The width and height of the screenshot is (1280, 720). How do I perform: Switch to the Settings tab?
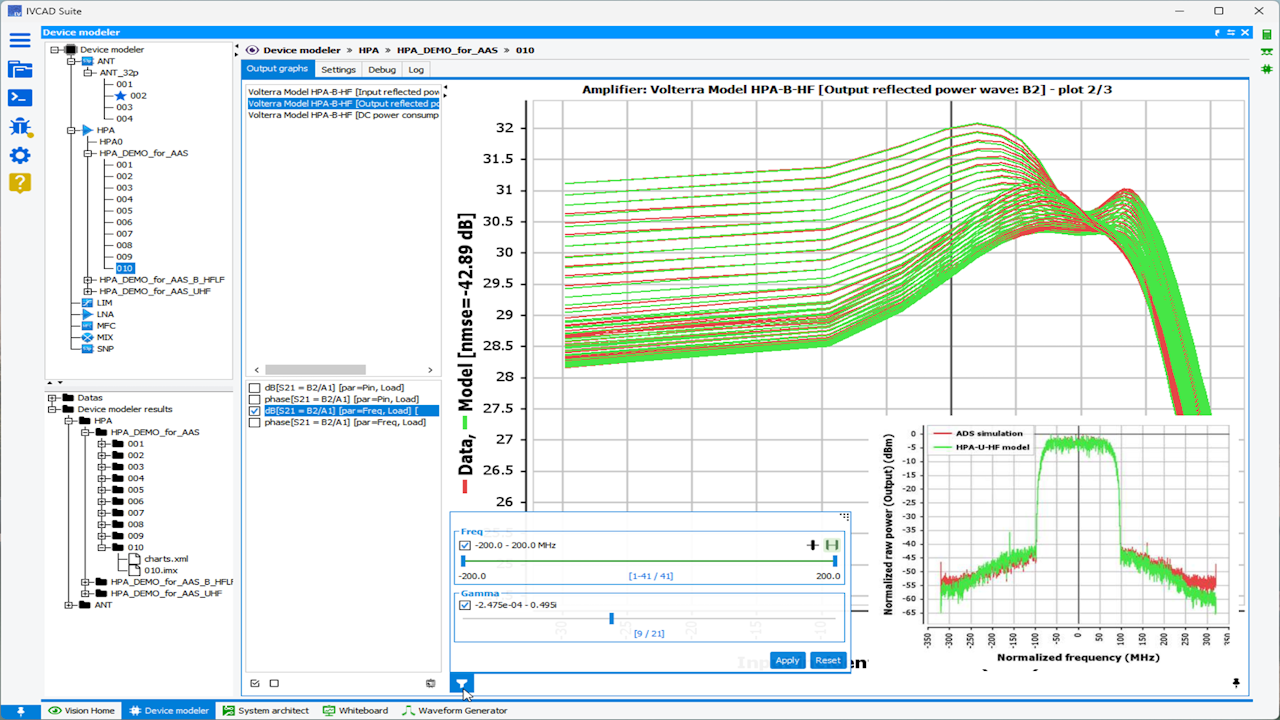point(338,69)
